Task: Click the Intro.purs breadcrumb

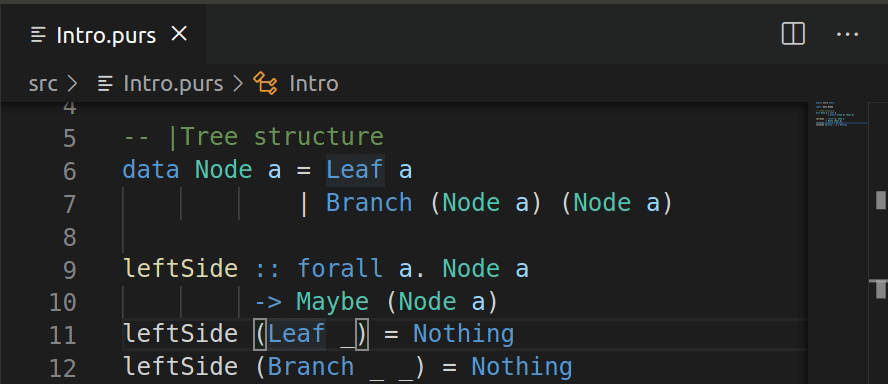Action: tap(173, 84)
